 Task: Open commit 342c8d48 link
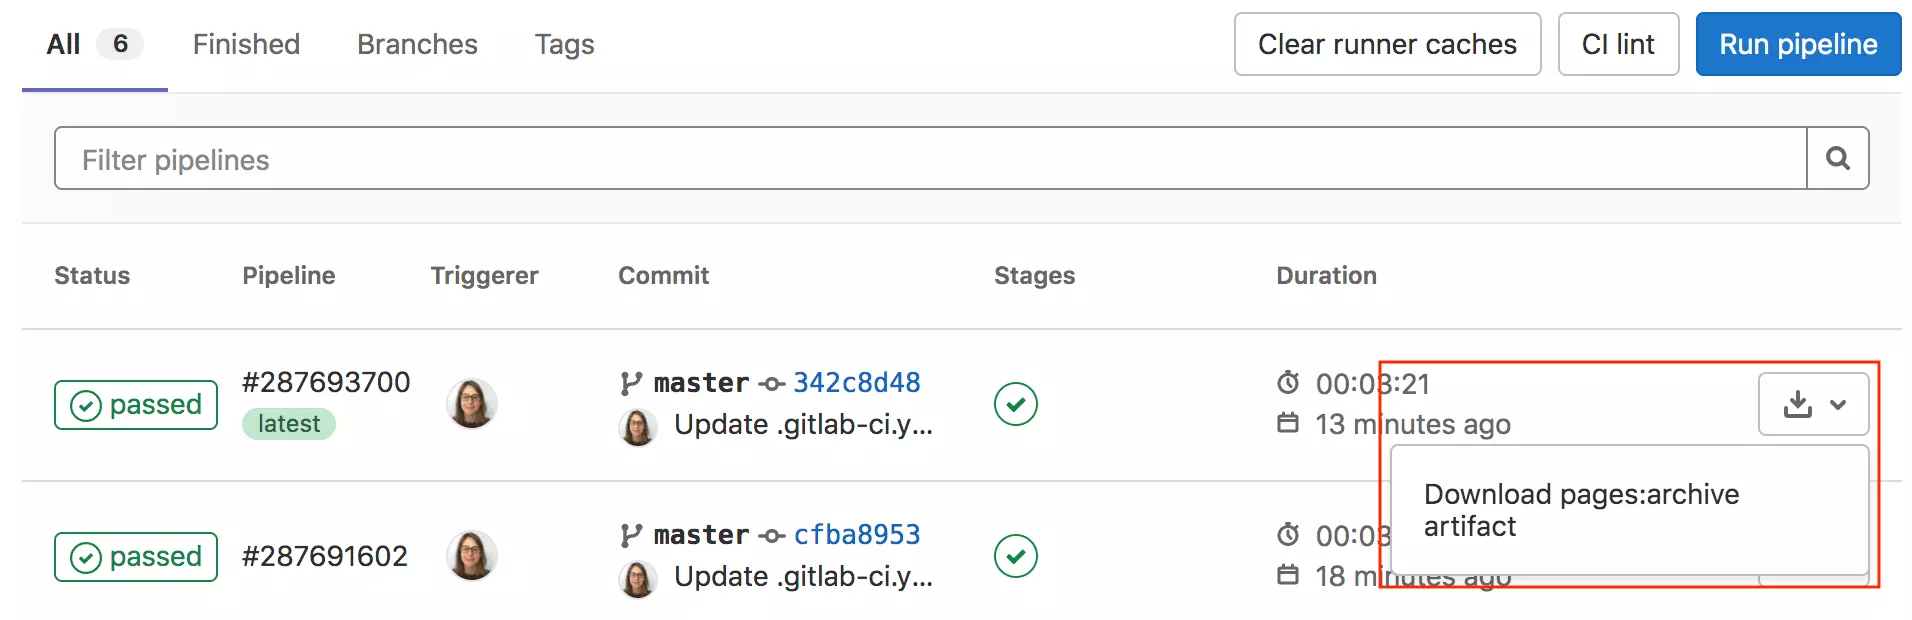coord(855,382)
